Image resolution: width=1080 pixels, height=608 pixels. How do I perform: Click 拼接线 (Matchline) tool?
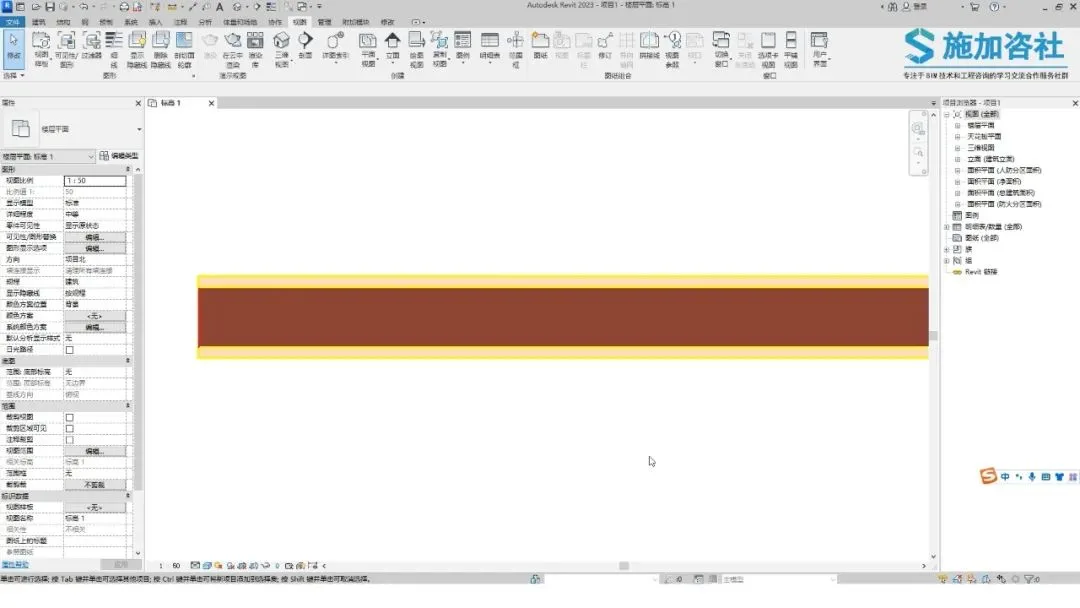coord(650,45)
